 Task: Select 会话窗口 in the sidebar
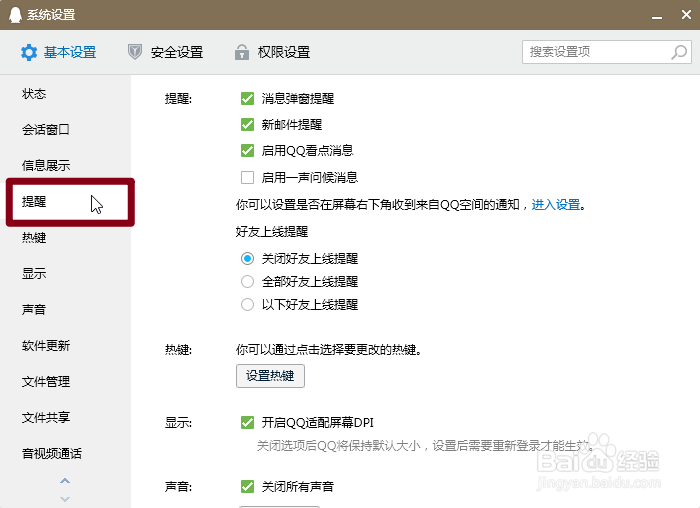coord(46,130)
